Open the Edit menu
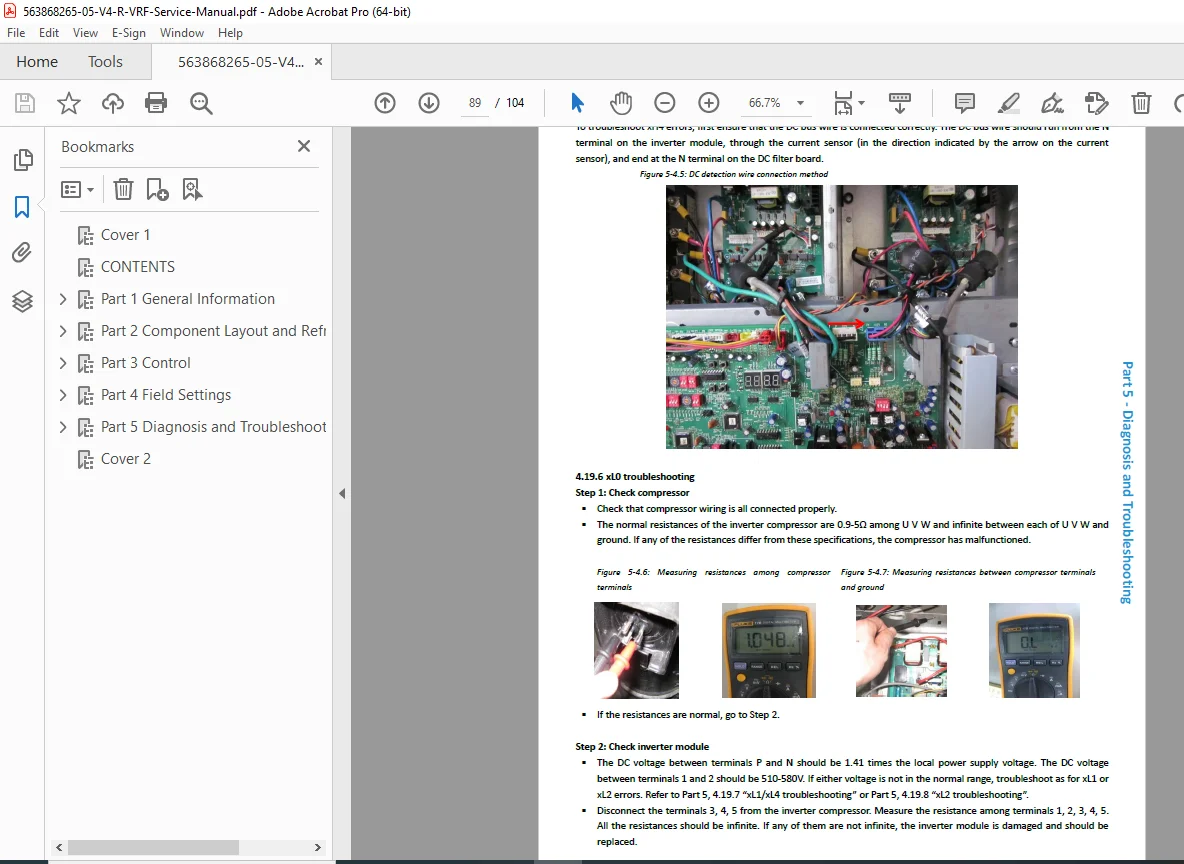This screenshot has height=864, width=1184. (x=49, y=32)
